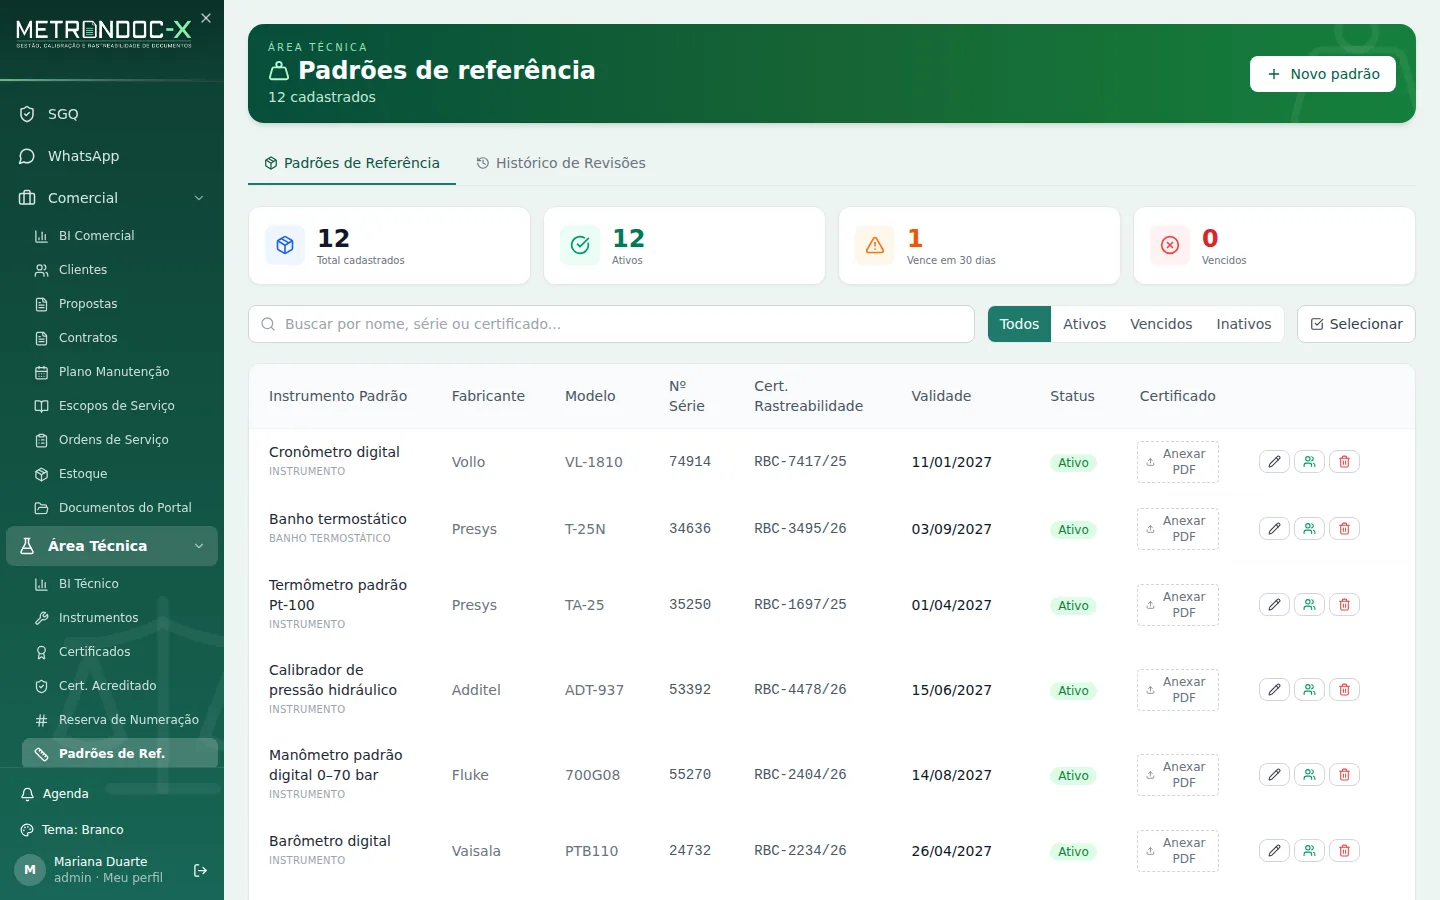This screenshot has height=900, width=1440.
Task: Open Reserva de Numeração
Action: [x=120, y=720]
